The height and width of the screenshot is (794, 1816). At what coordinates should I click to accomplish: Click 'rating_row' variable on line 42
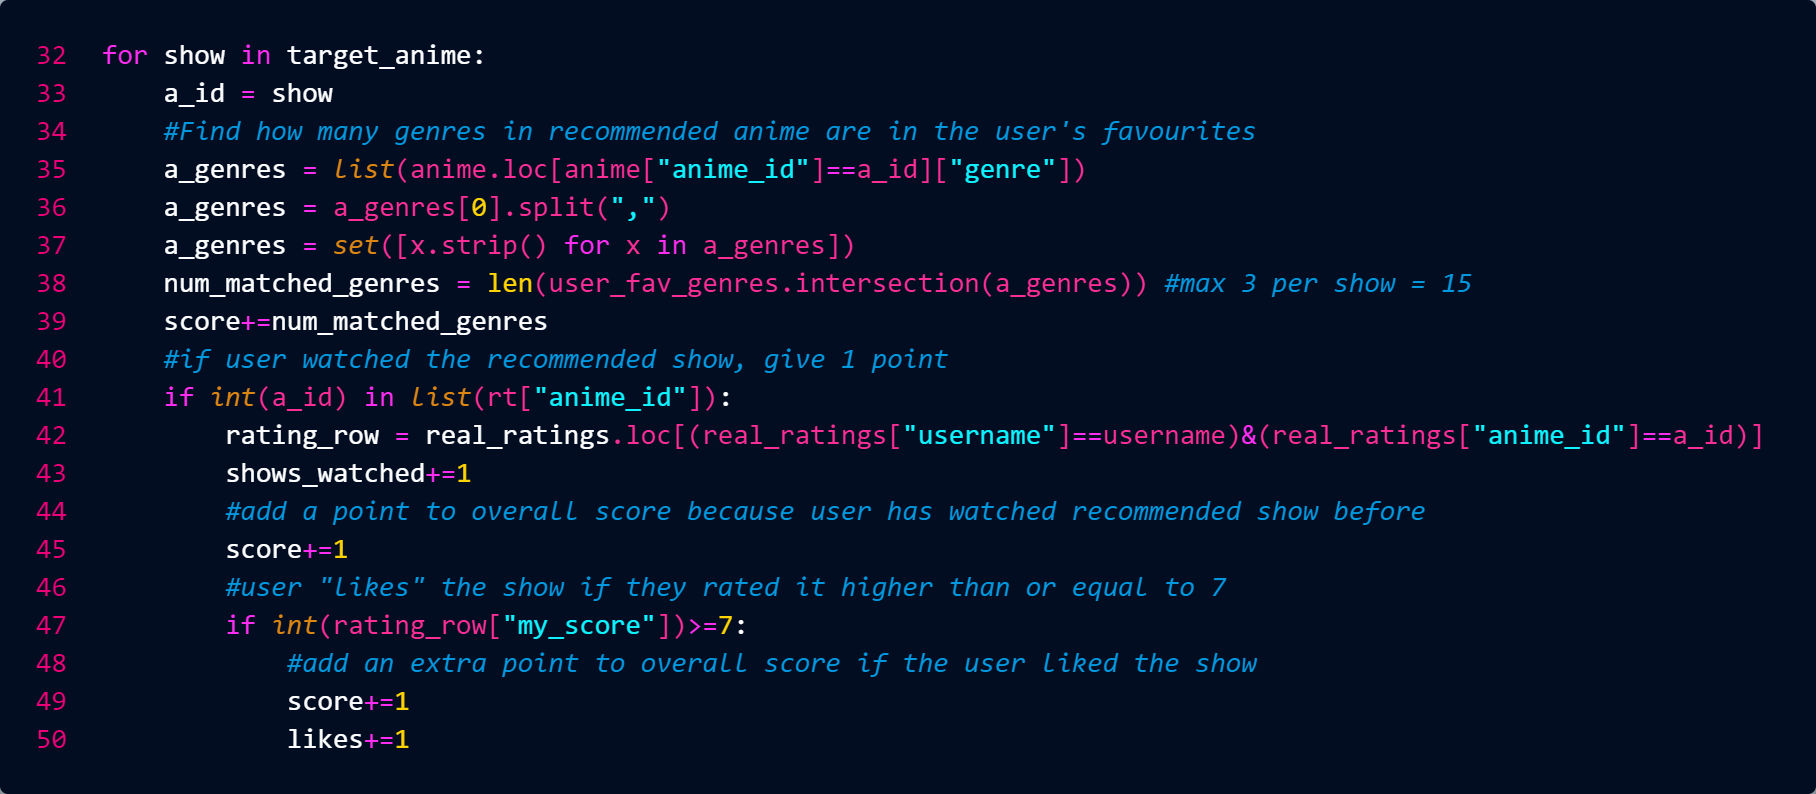(302, 435)
